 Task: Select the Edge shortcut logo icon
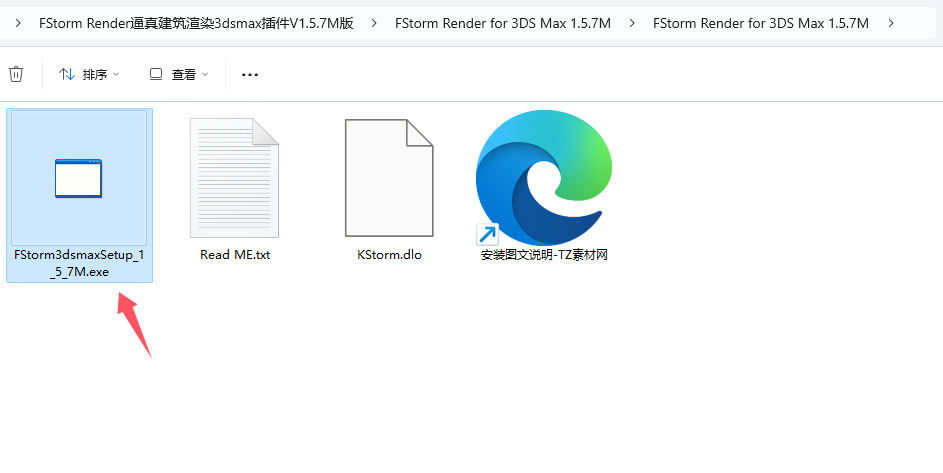pos(543,178)
